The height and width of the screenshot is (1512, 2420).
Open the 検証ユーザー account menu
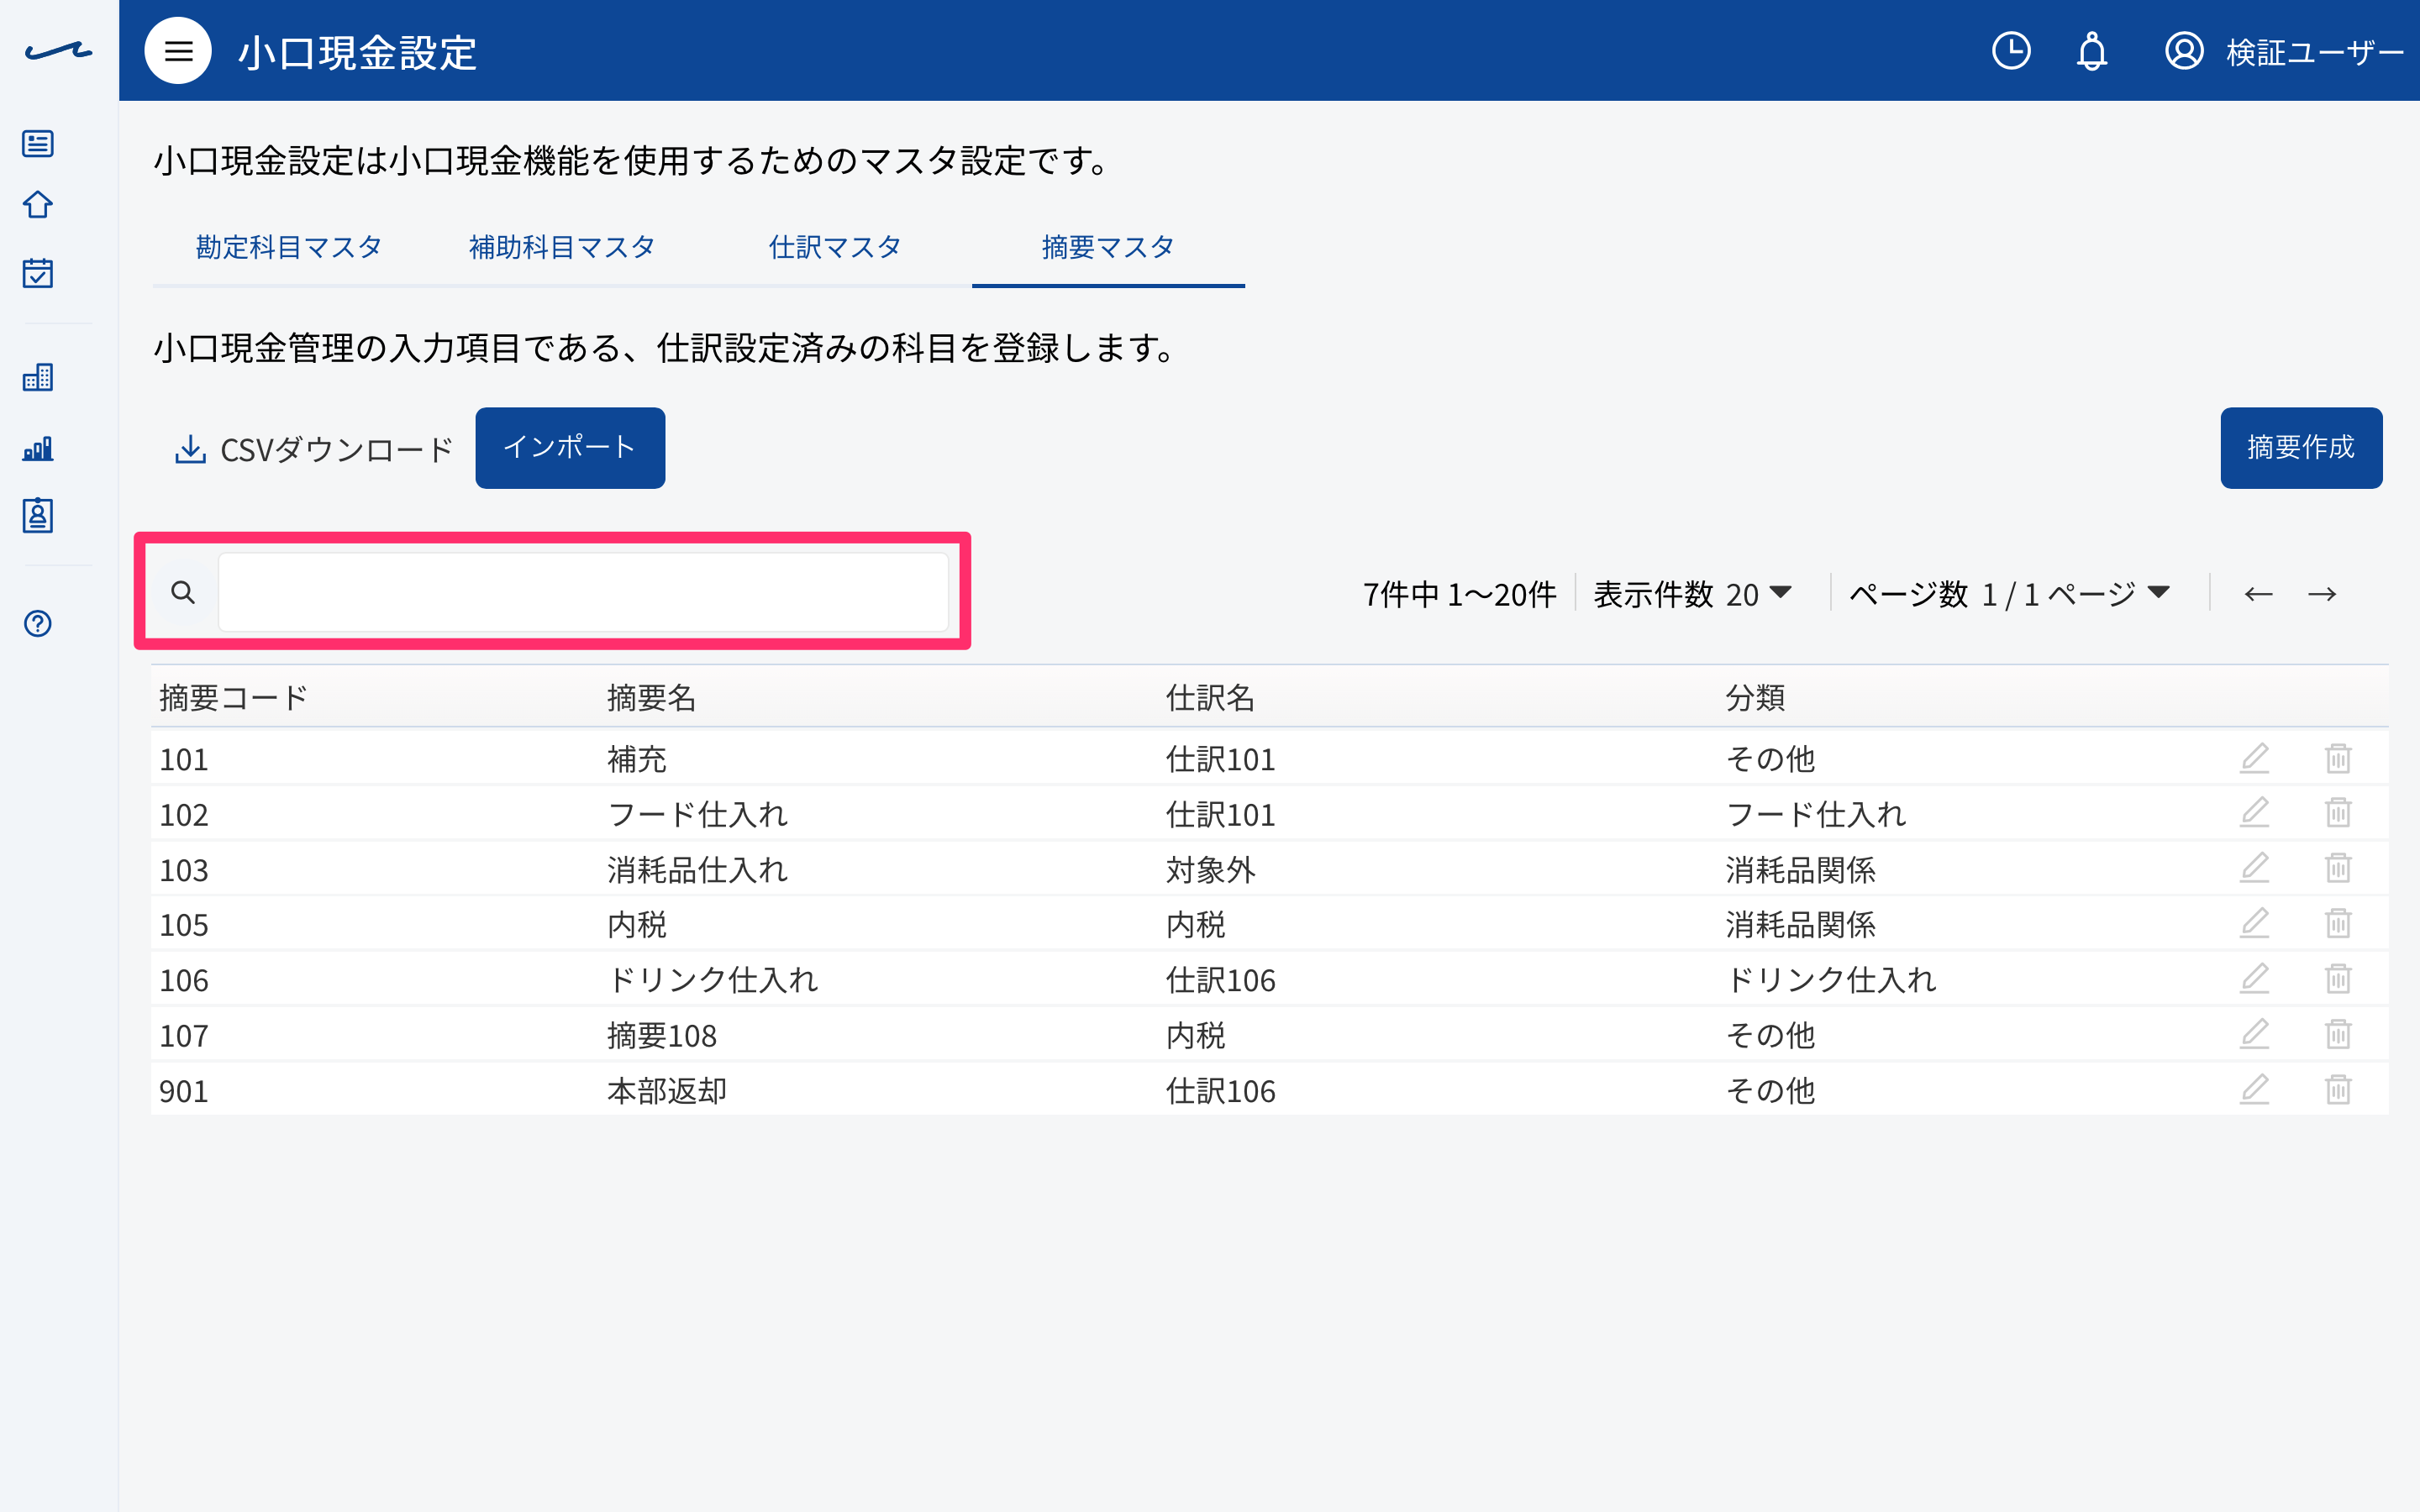2284,51
